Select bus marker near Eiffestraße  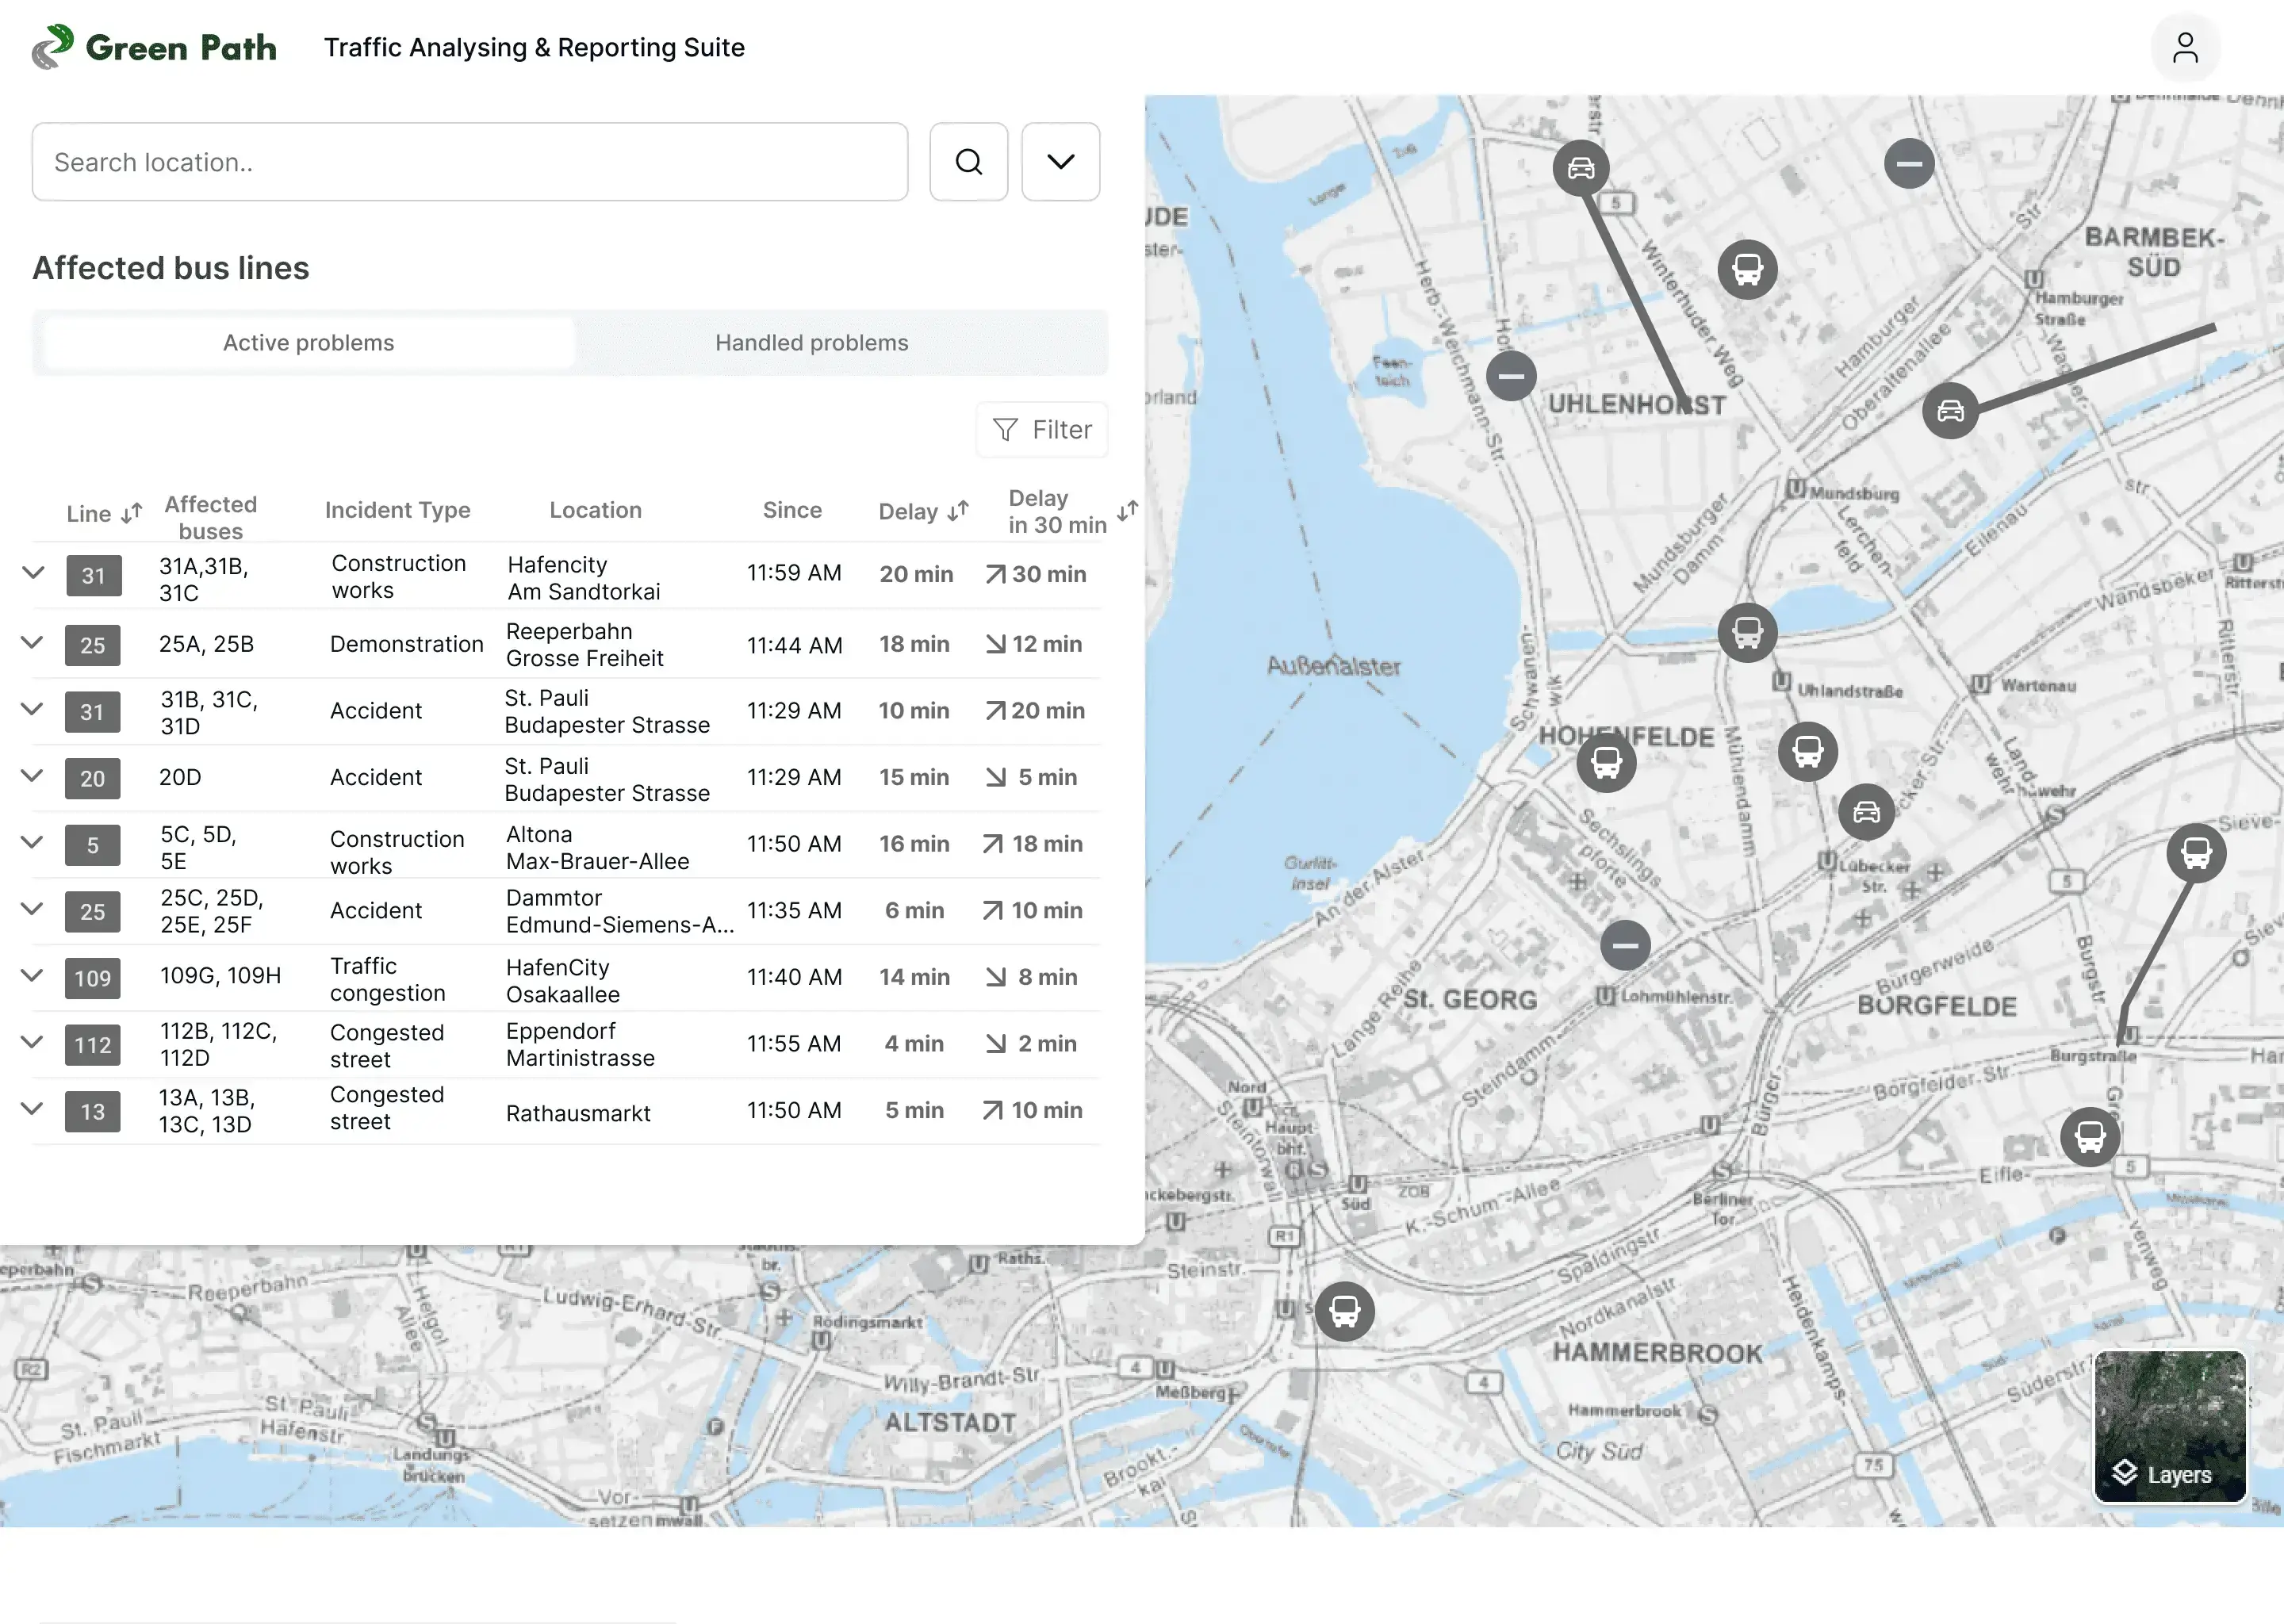point(2090,1137)
